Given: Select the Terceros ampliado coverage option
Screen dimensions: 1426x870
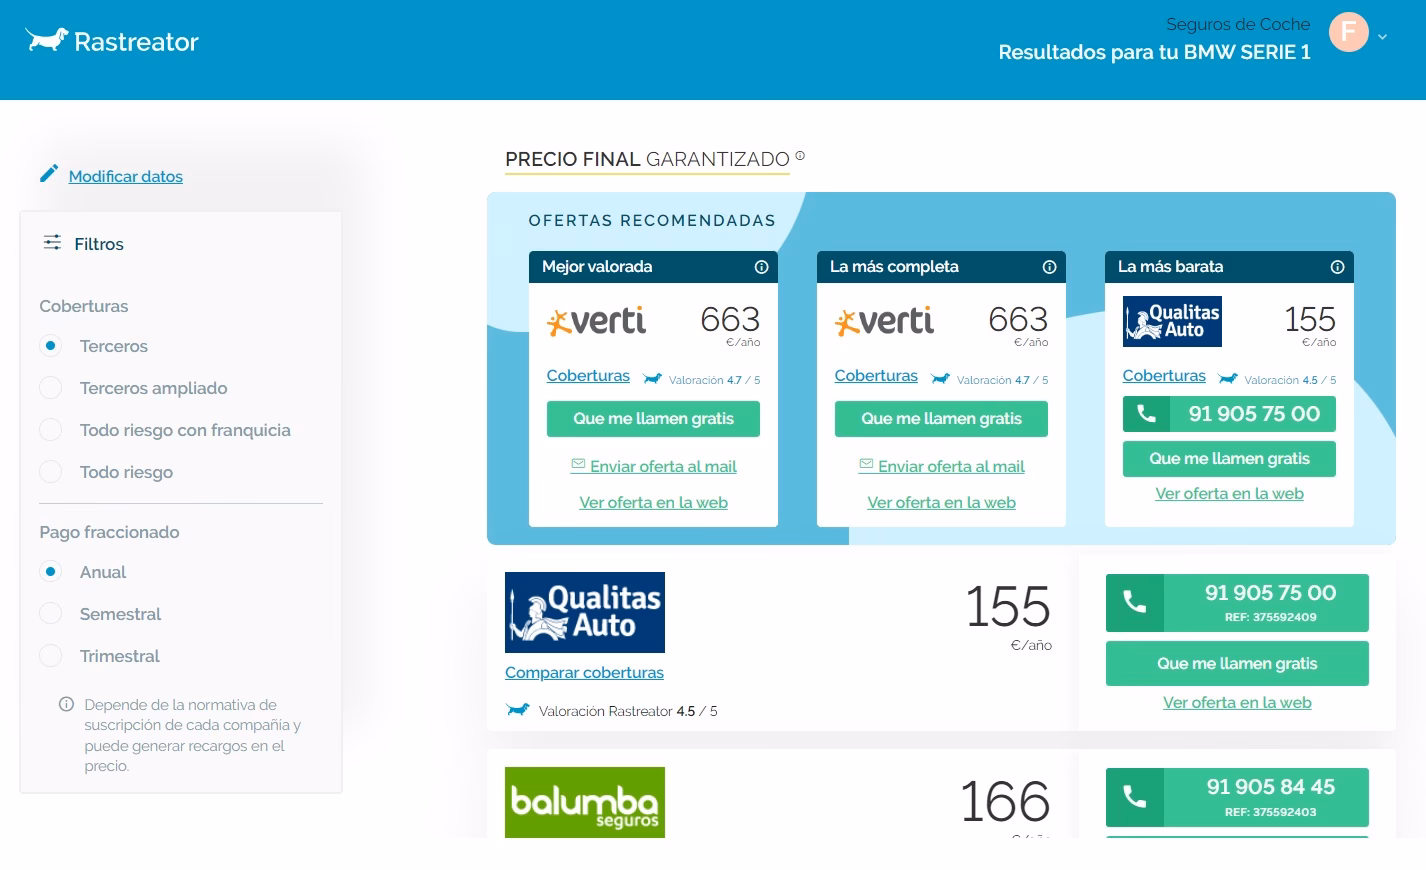Looking at the screenshot, I should (x=51, y=388).
